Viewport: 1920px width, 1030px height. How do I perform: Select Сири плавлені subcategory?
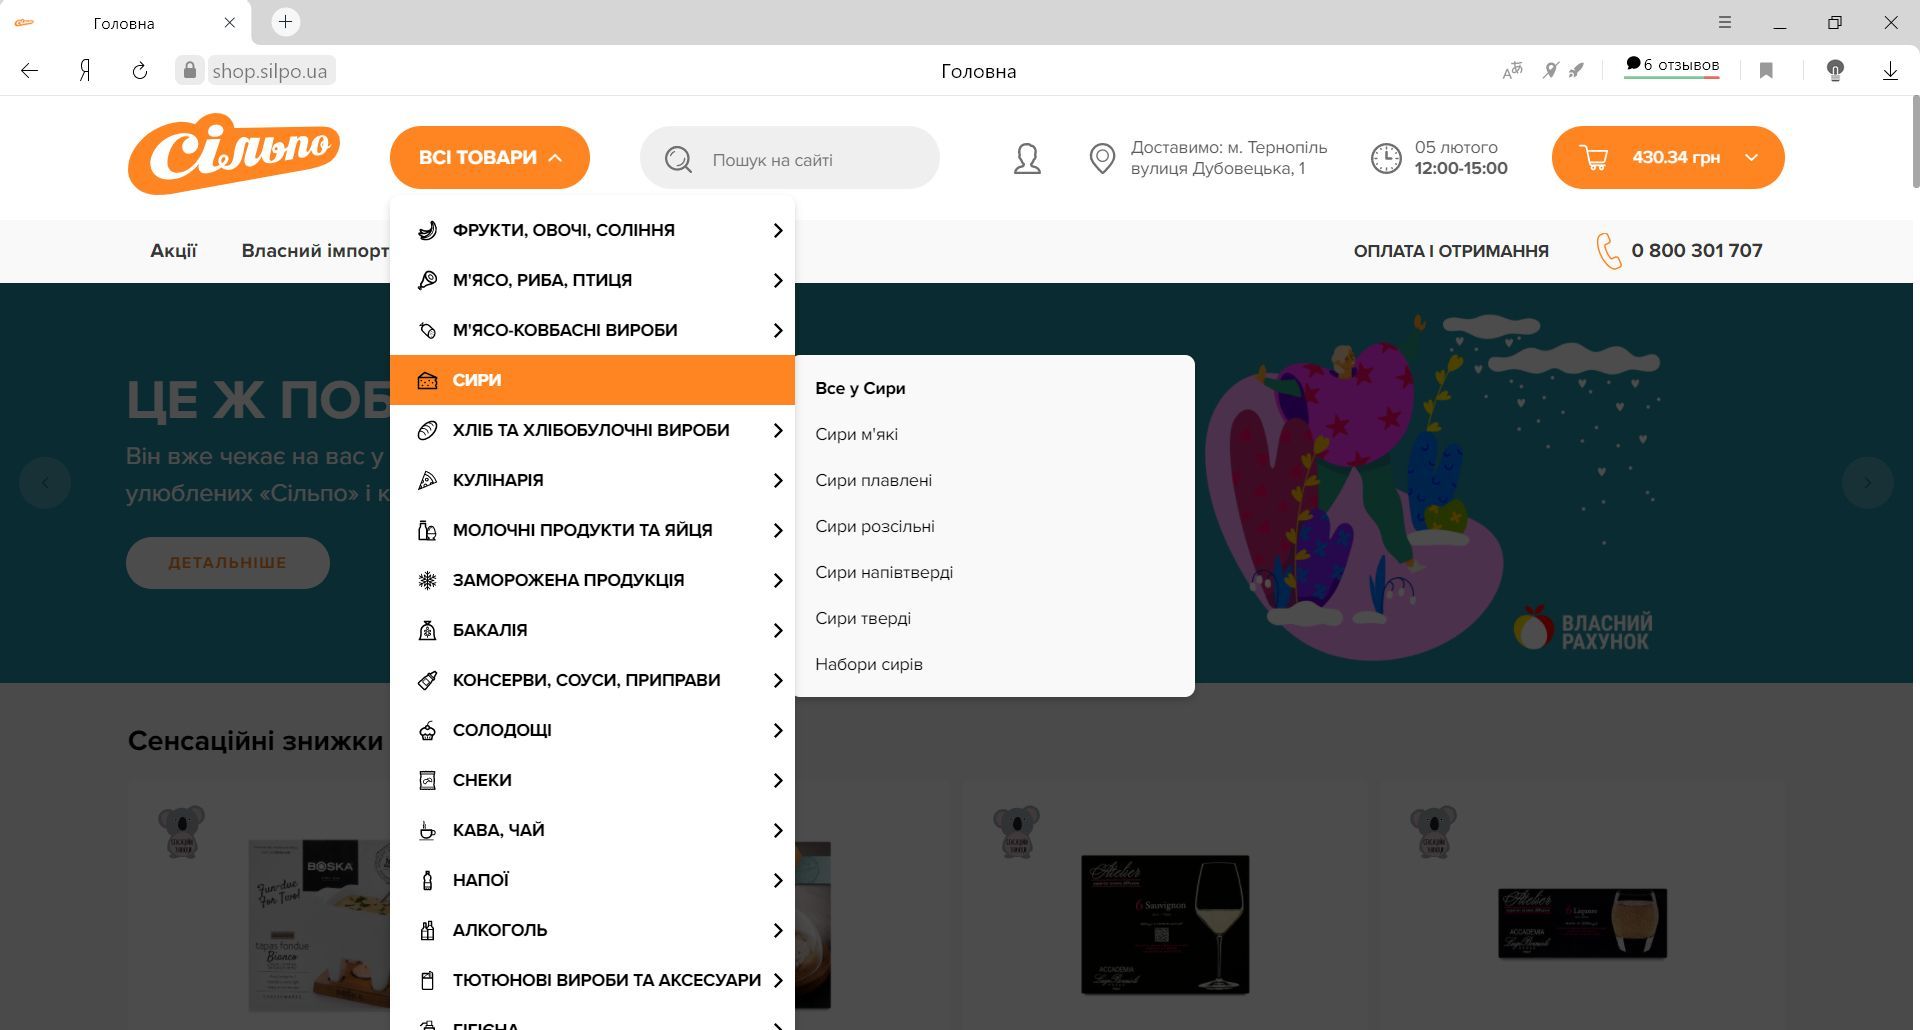coord(873,480)
